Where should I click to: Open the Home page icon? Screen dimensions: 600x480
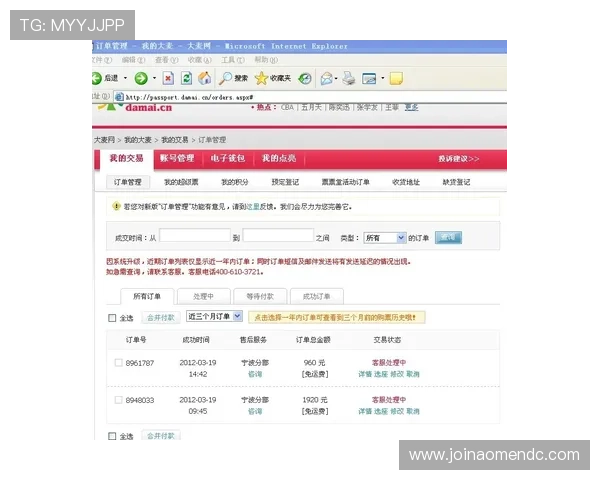click(205, 78)
